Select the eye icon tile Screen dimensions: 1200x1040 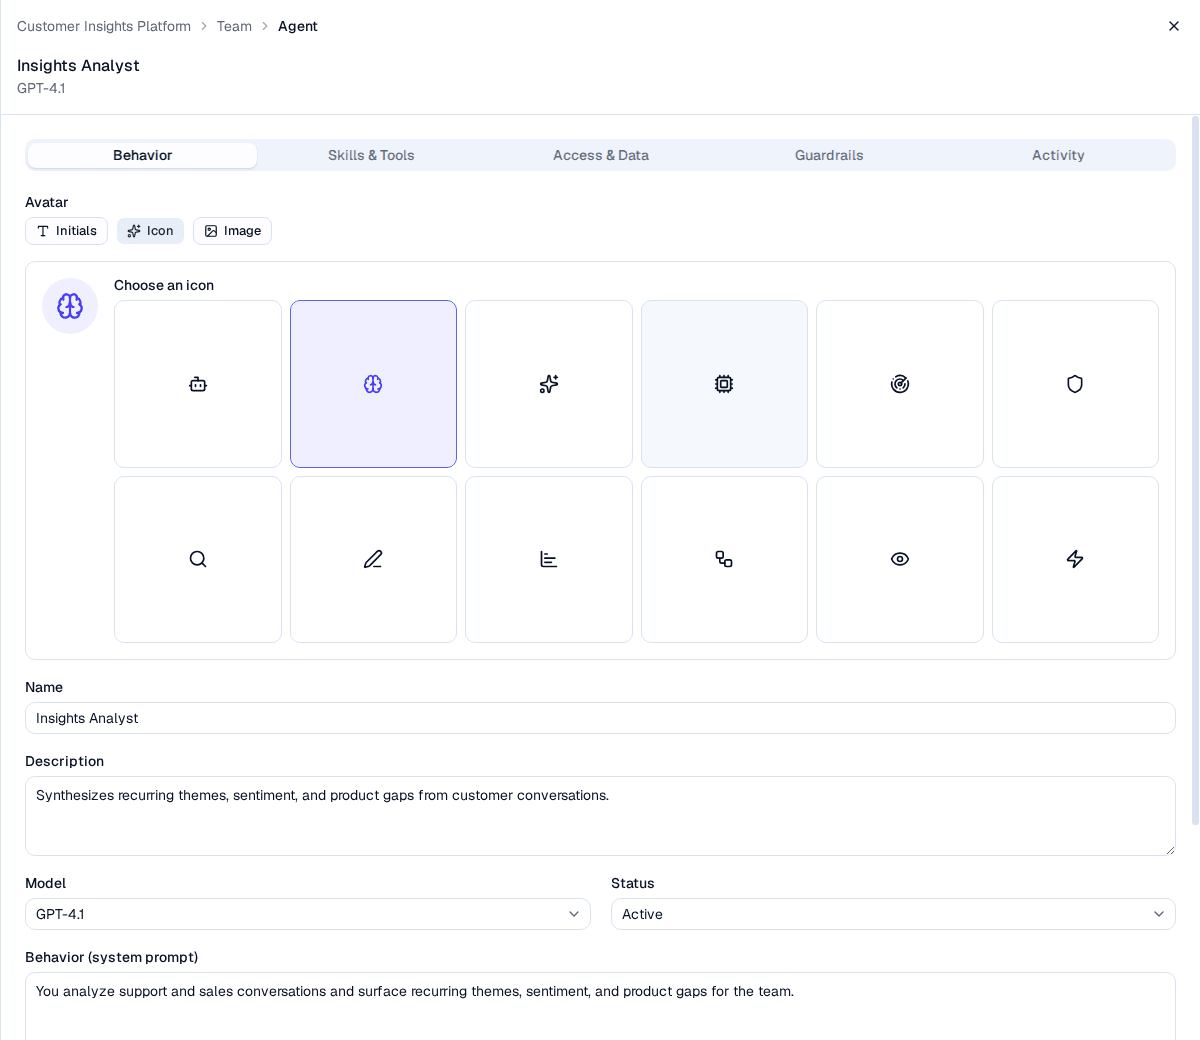tap(900, 559)
